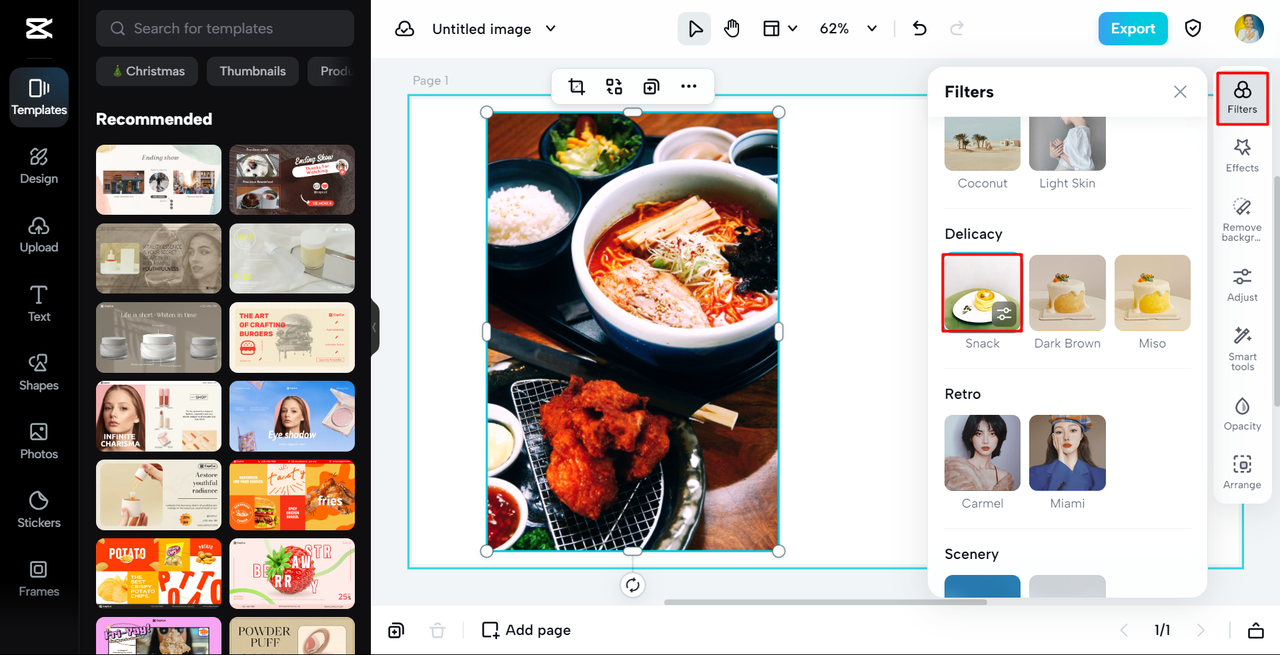Open the Arrange panel
Viewport: 1280px width, 655px height.
click(x=1242, y=471)
